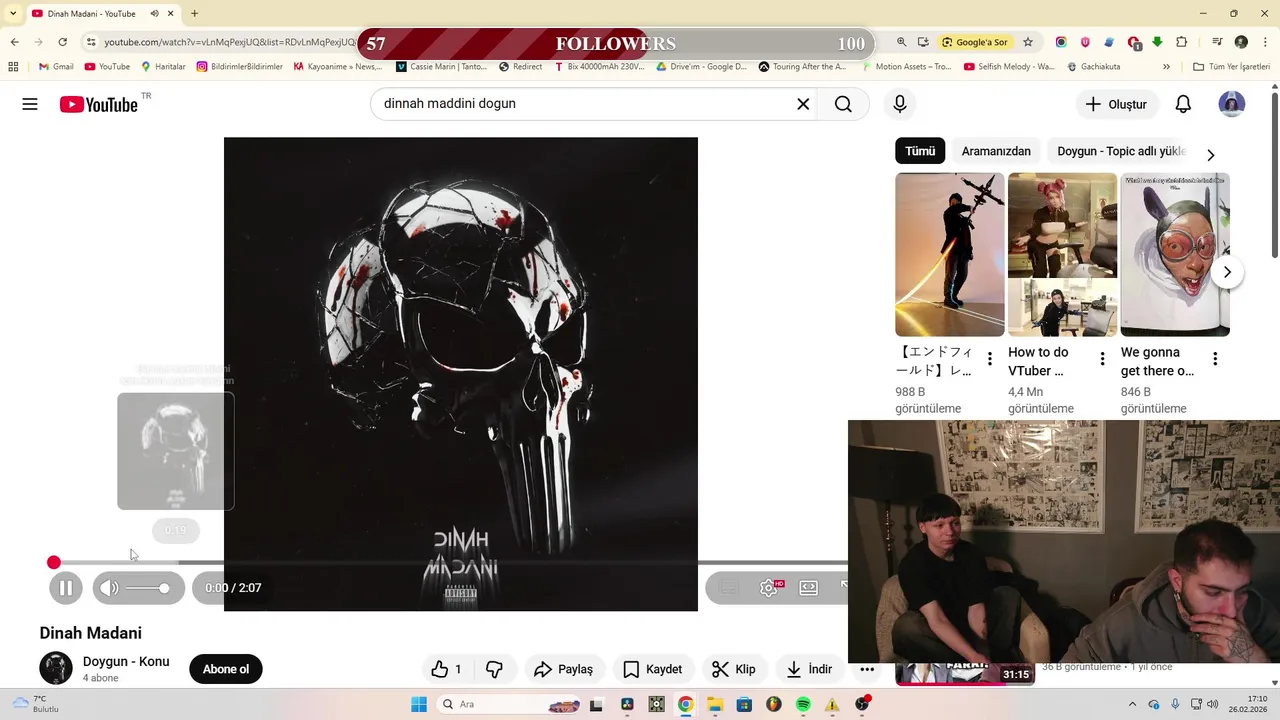This screenshot has width=1280, height=720.
Task: Like the video with thumbs up
Action: pyautogui.click(x=446, y=669)
